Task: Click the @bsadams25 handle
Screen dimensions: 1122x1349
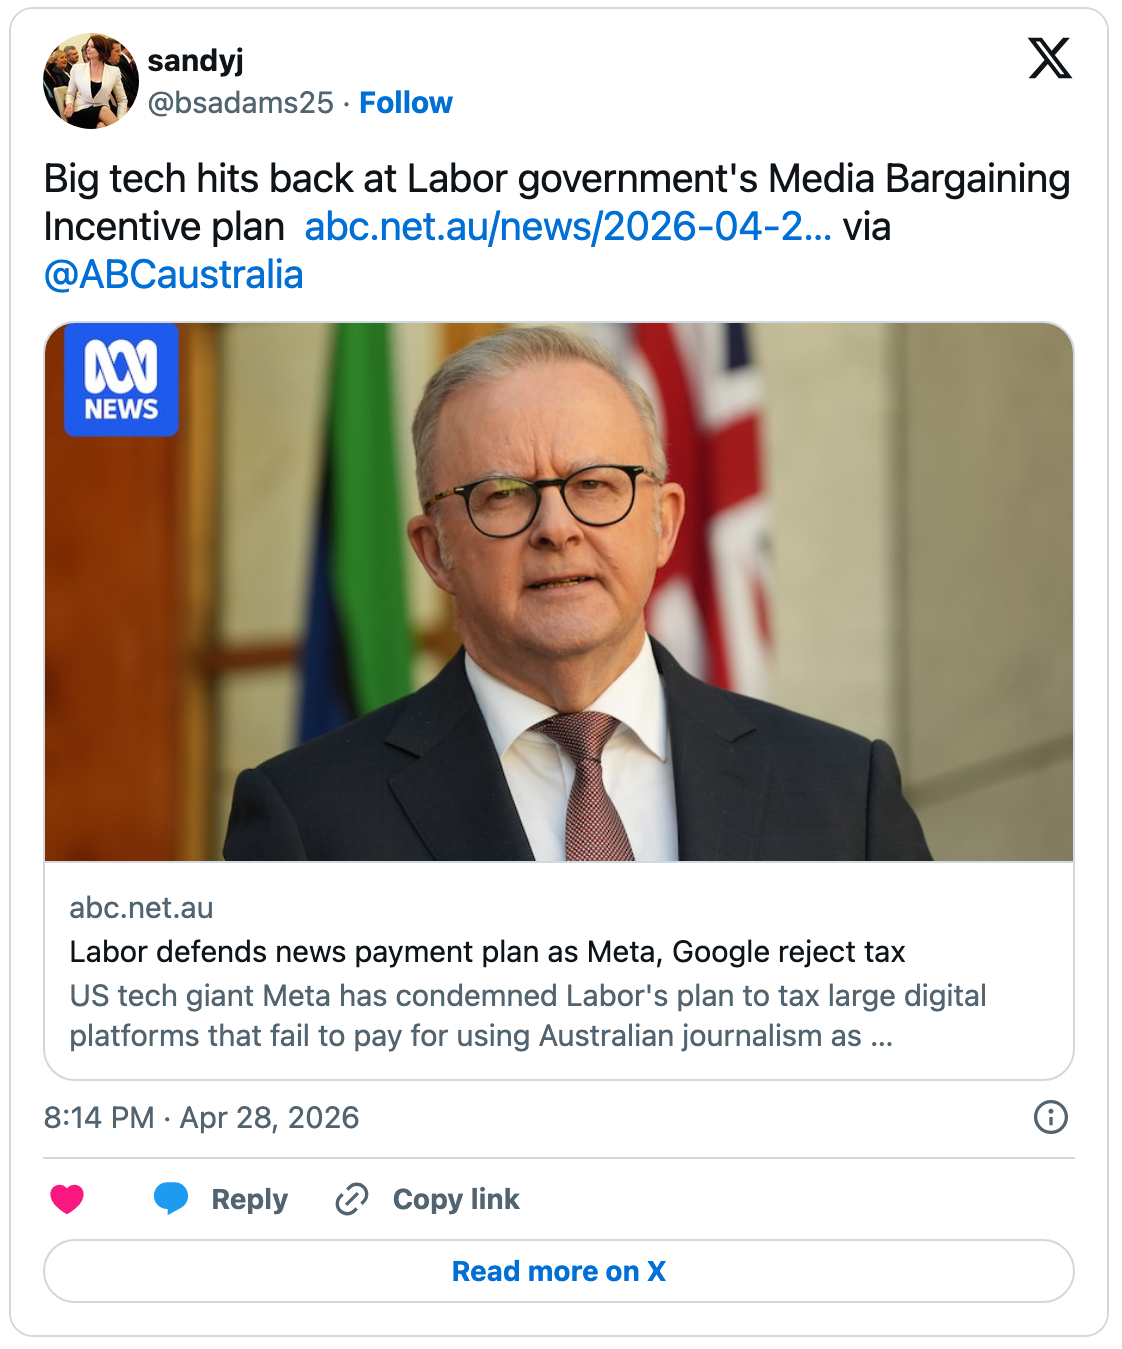Action: click(241, 103)
